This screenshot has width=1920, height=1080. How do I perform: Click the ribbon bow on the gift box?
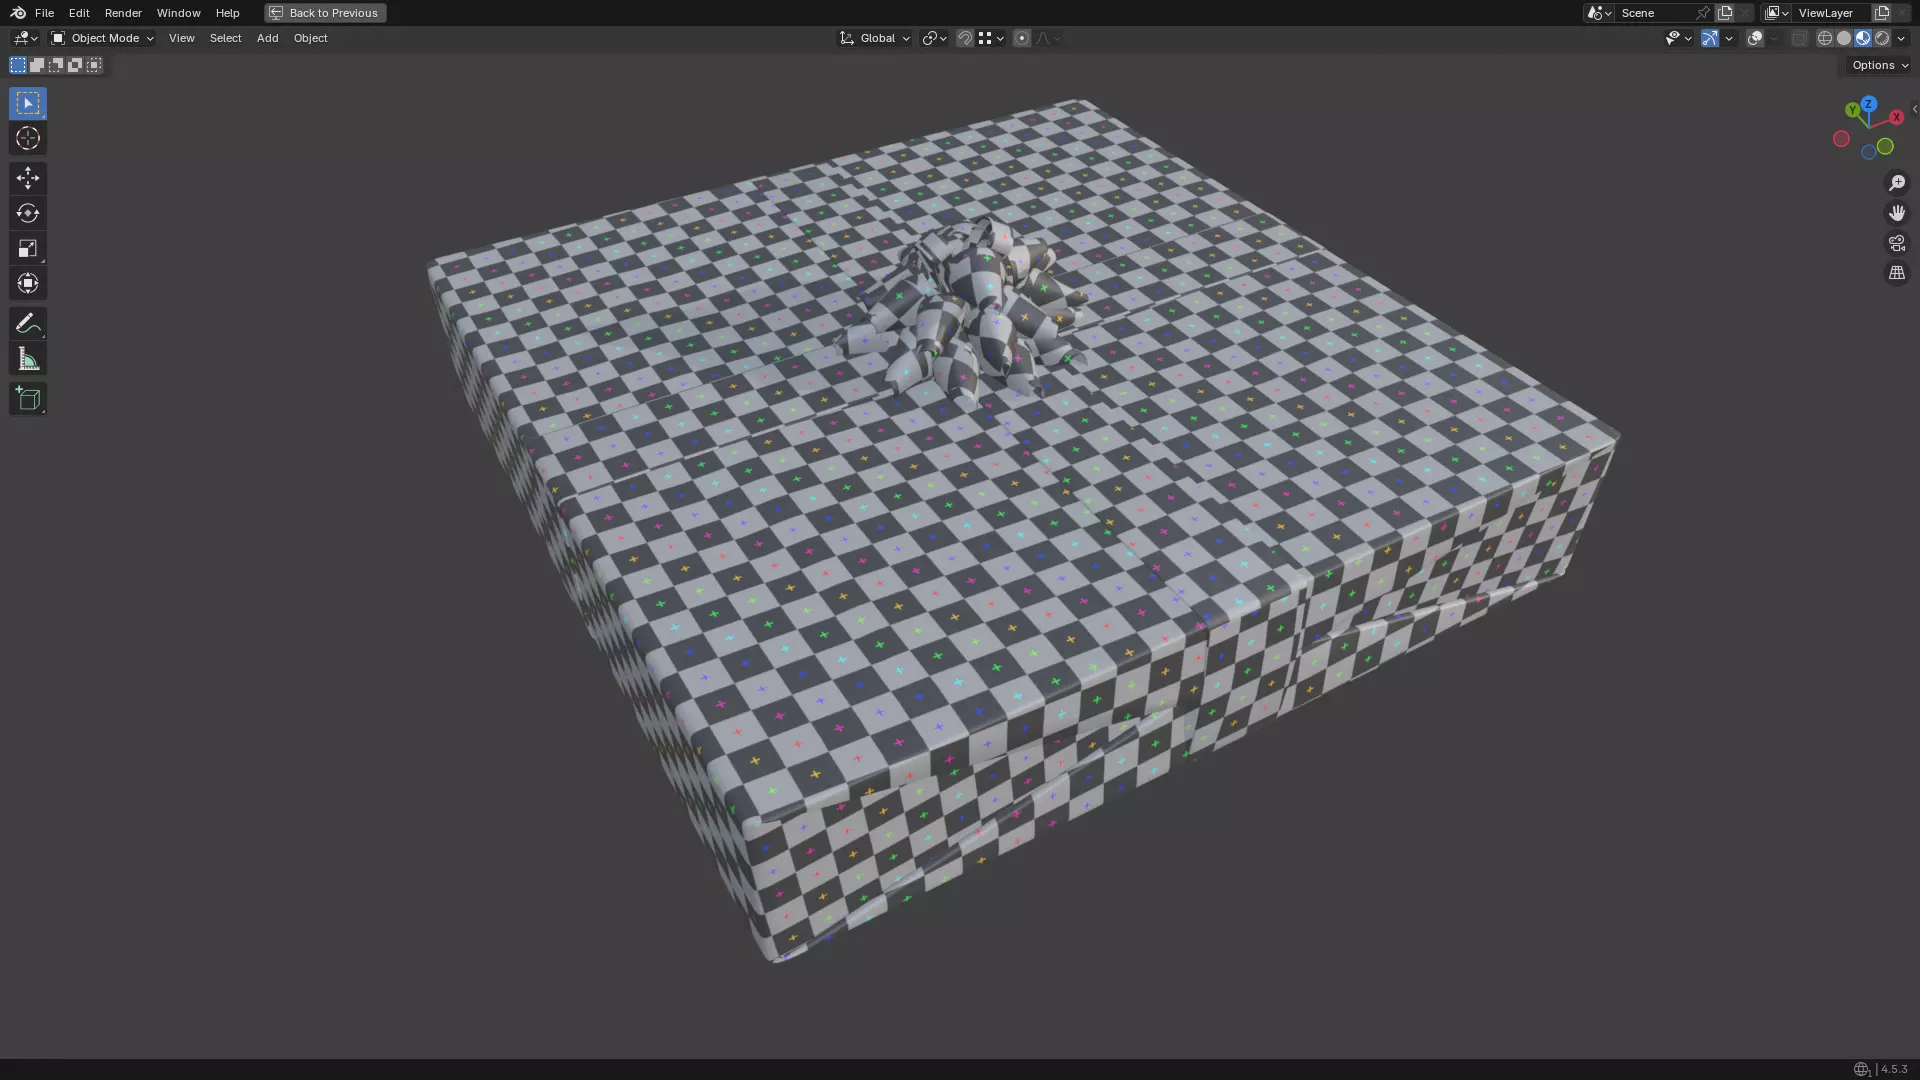click(x=962, y=315)
